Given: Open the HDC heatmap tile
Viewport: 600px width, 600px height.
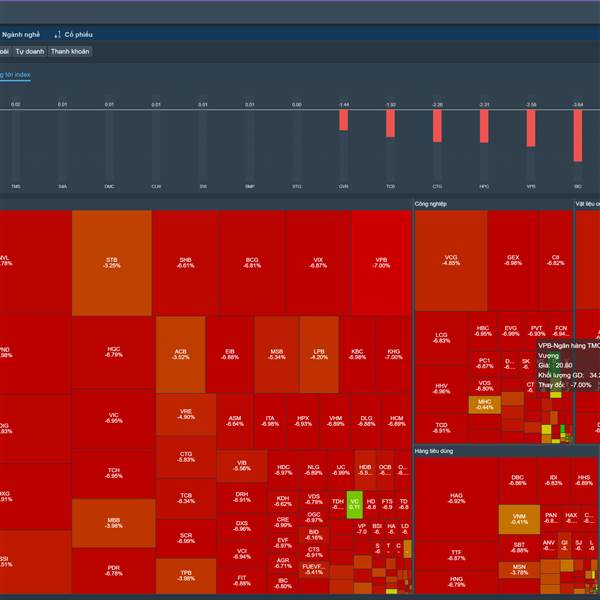Looking at the screenshot, I should (283, 470).
